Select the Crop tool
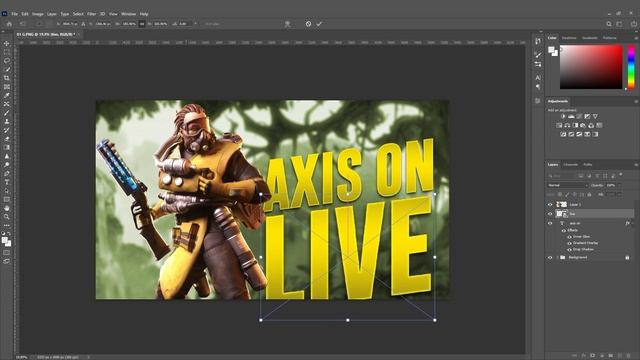Image resolution: width=640 pixels, height=360 pixels. click(7, 78)
